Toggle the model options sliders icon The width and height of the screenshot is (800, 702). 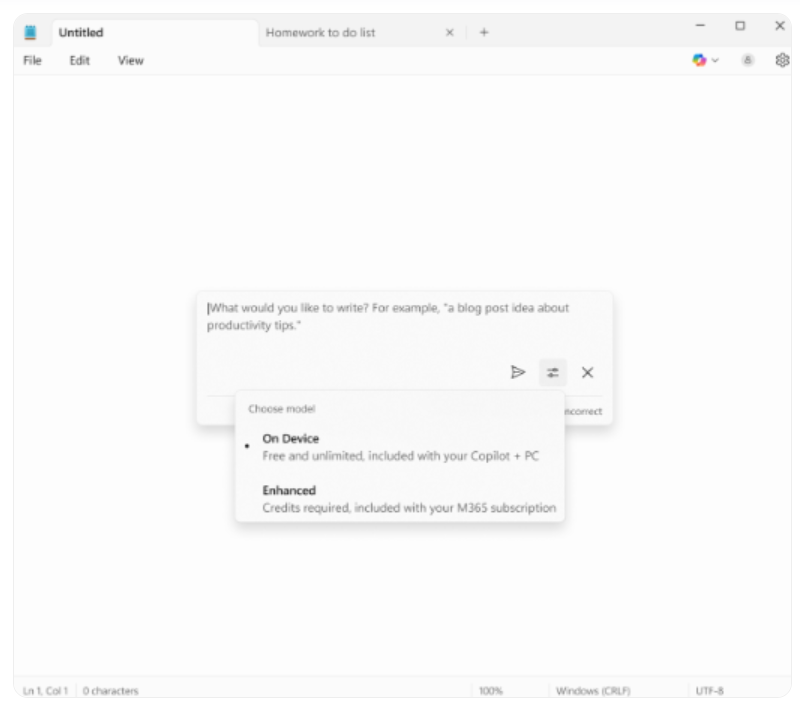[x=553, y=372]
